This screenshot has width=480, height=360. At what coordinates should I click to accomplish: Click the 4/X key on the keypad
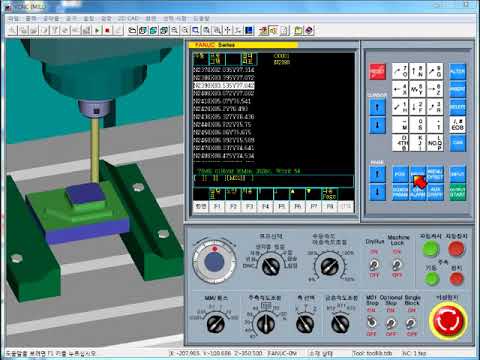[400, 89]
